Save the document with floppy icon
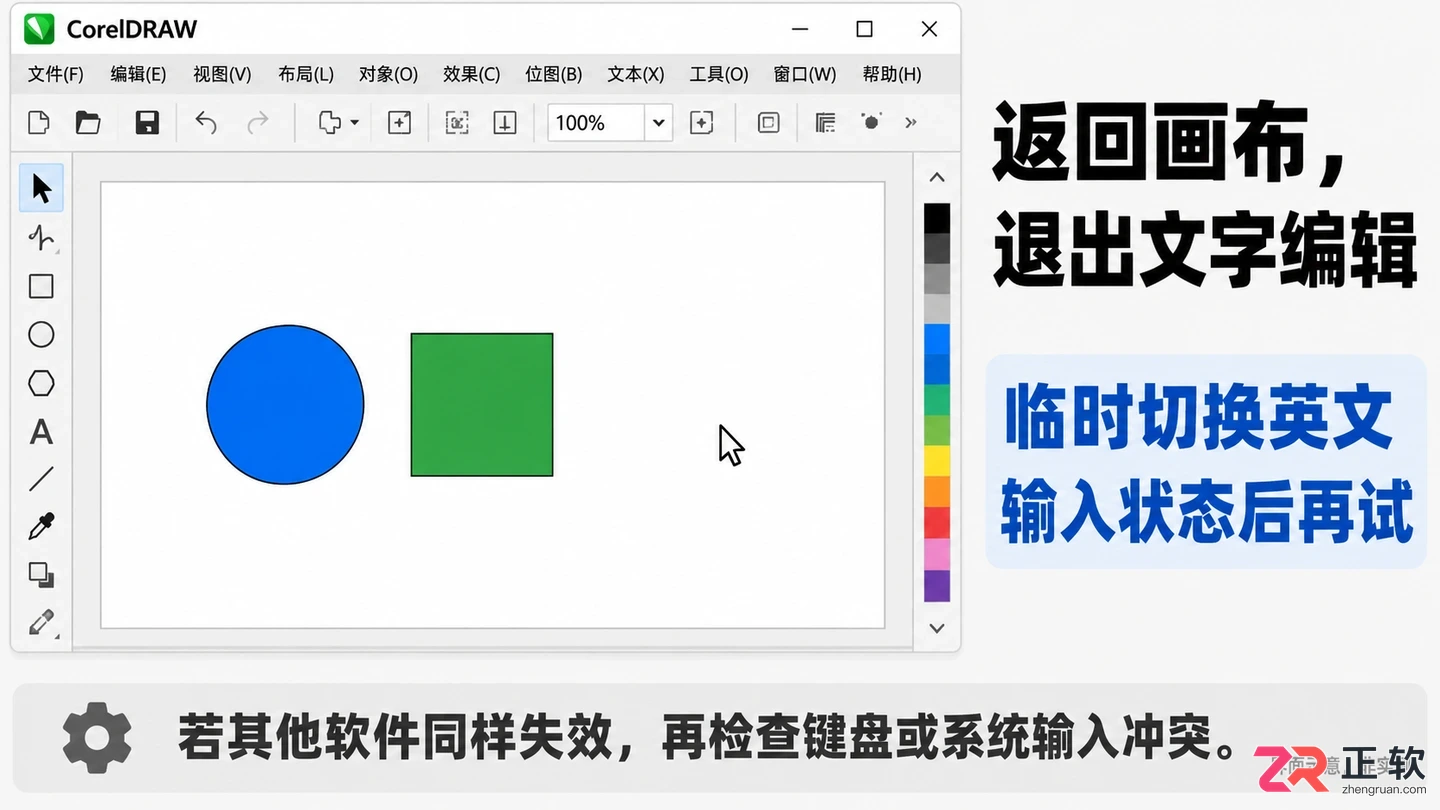The height and width of the screenshot is (810, 1440). coord(147,123)
